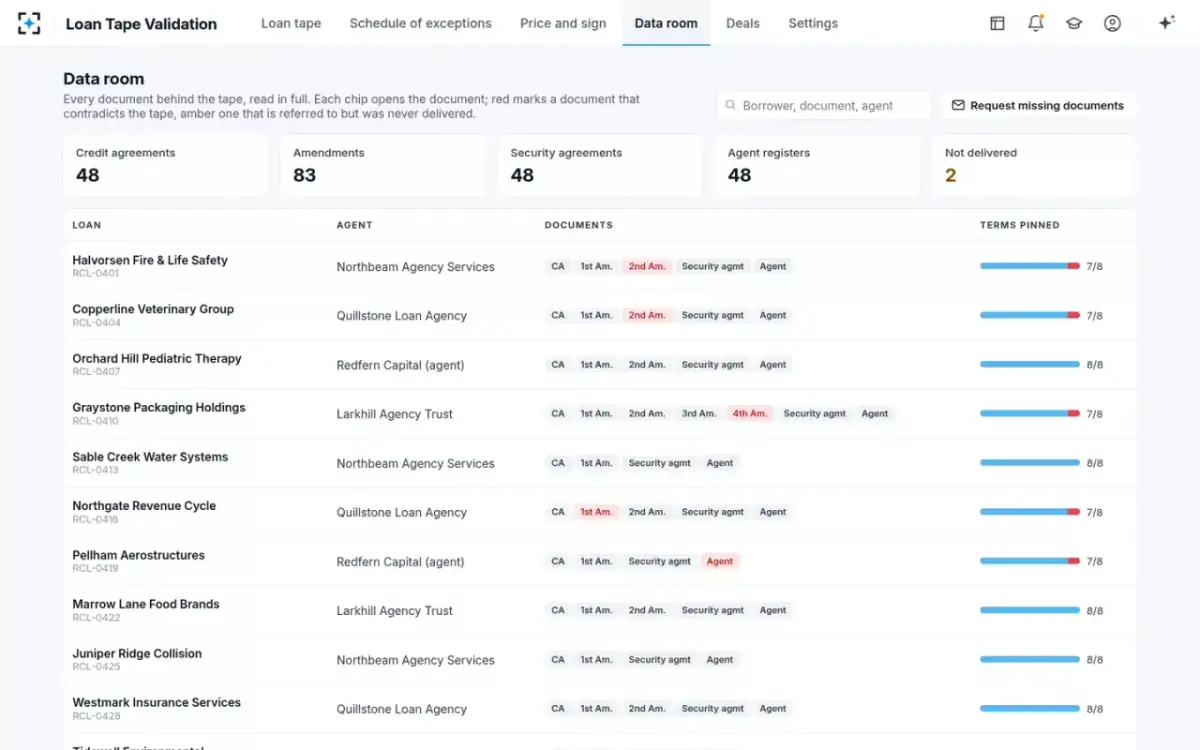Open Juniper Ridge 1st Am. chip
The height and width of the screenshot is (750, 1200).
[596, 660]
